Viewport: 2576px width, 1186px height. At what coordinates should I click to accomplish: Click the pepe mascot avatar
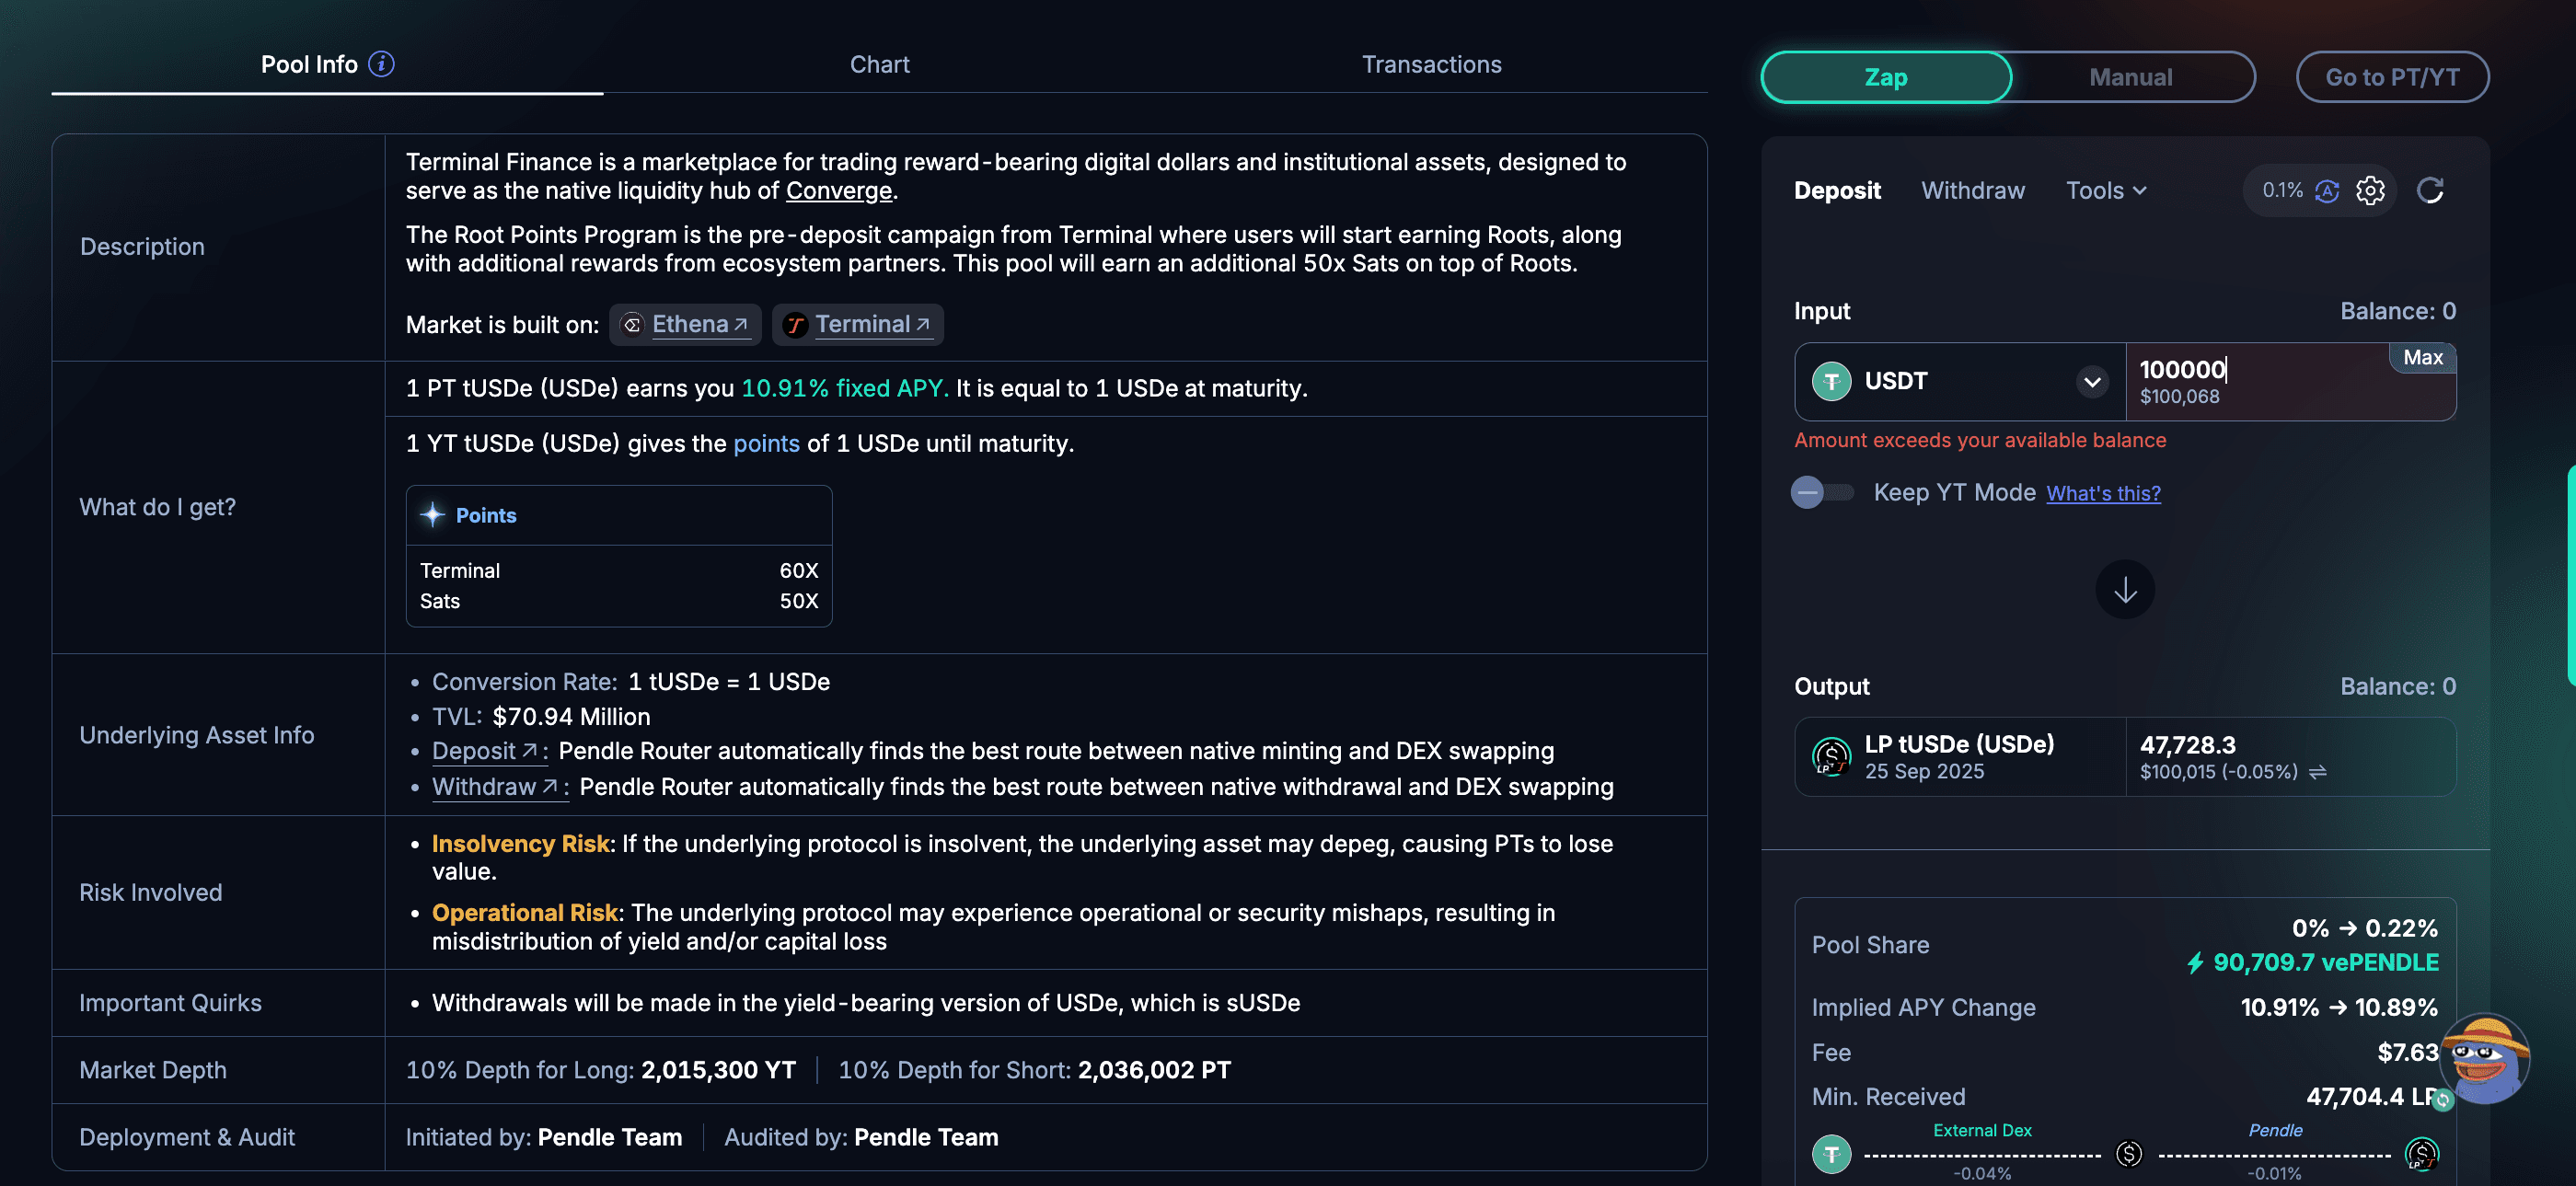click(x=2485, y=1059)
